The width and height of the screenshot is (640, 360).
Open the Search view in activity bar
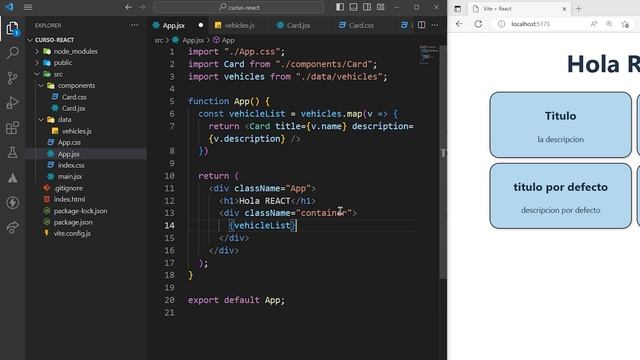pos(13,53)
